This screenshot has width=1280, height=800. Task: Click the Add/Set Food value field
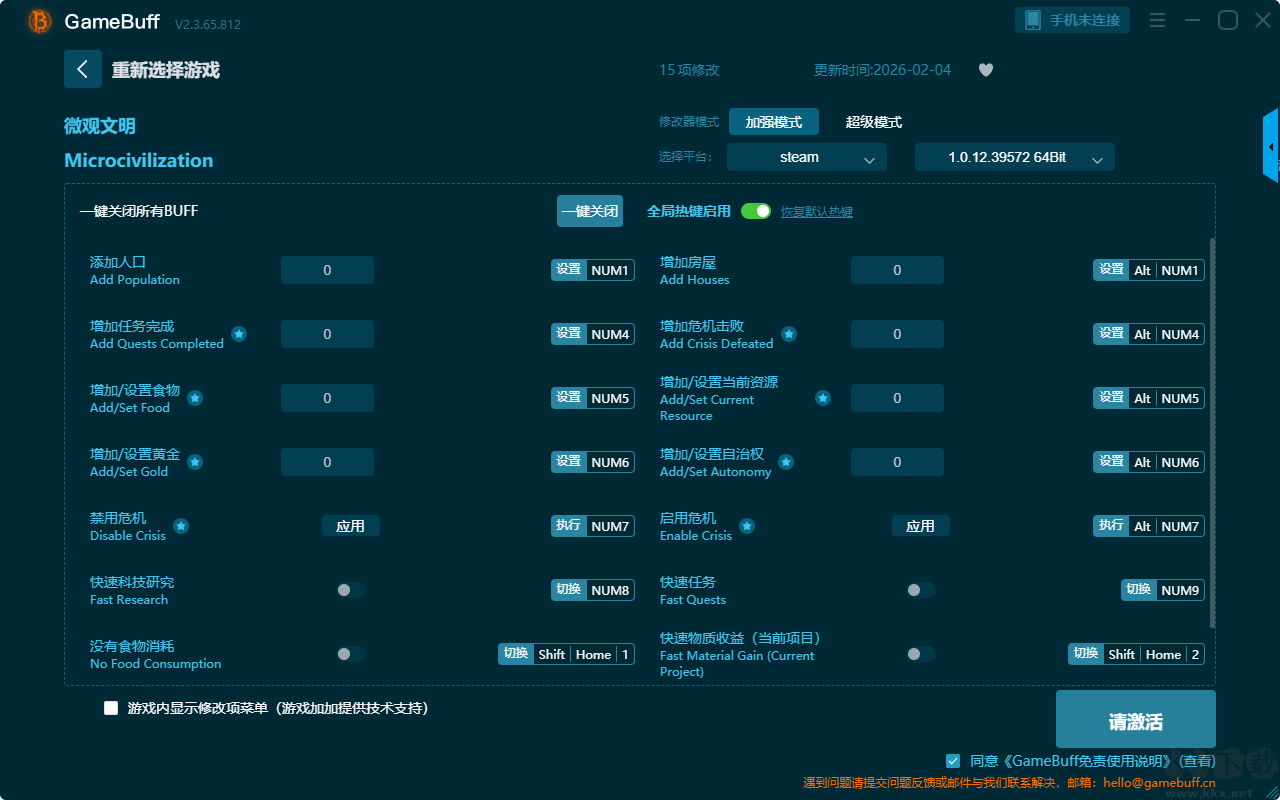[x=327, y=398]
